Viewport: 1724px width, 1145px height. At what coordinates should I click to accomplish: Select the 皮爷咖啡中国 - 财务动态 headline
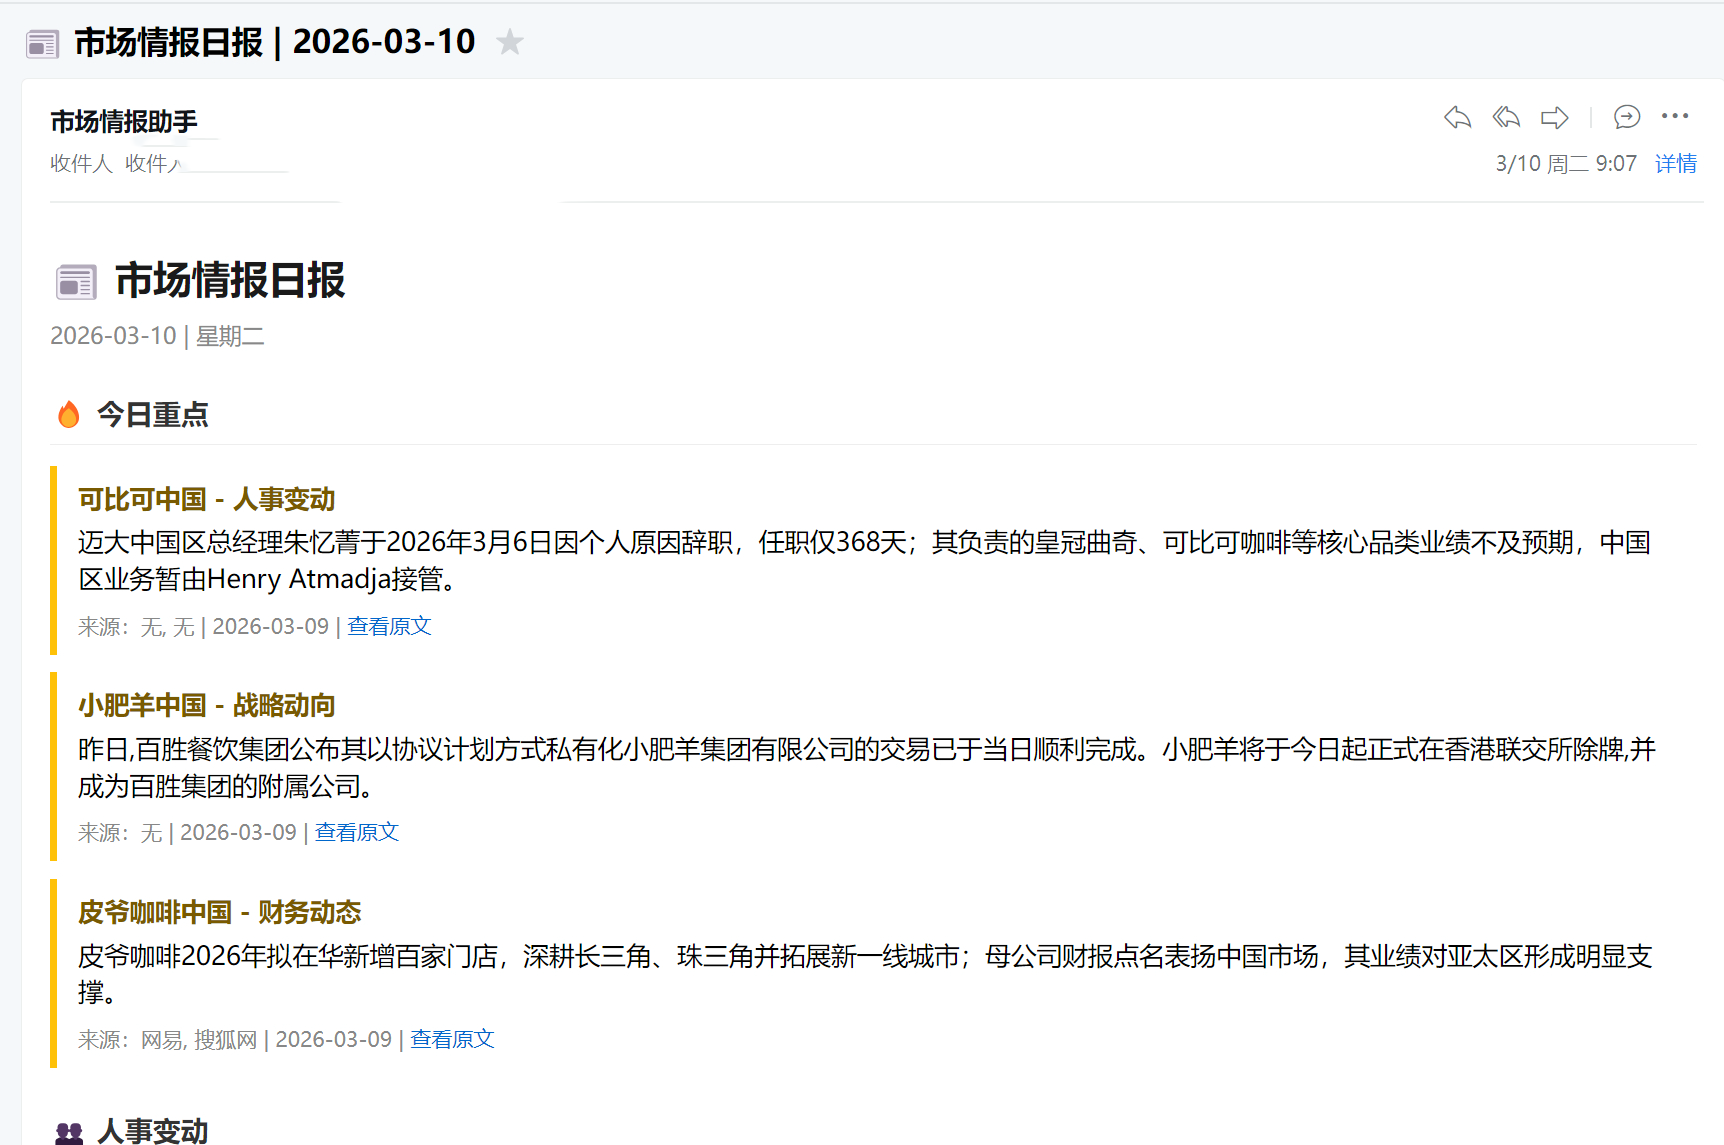220,912
